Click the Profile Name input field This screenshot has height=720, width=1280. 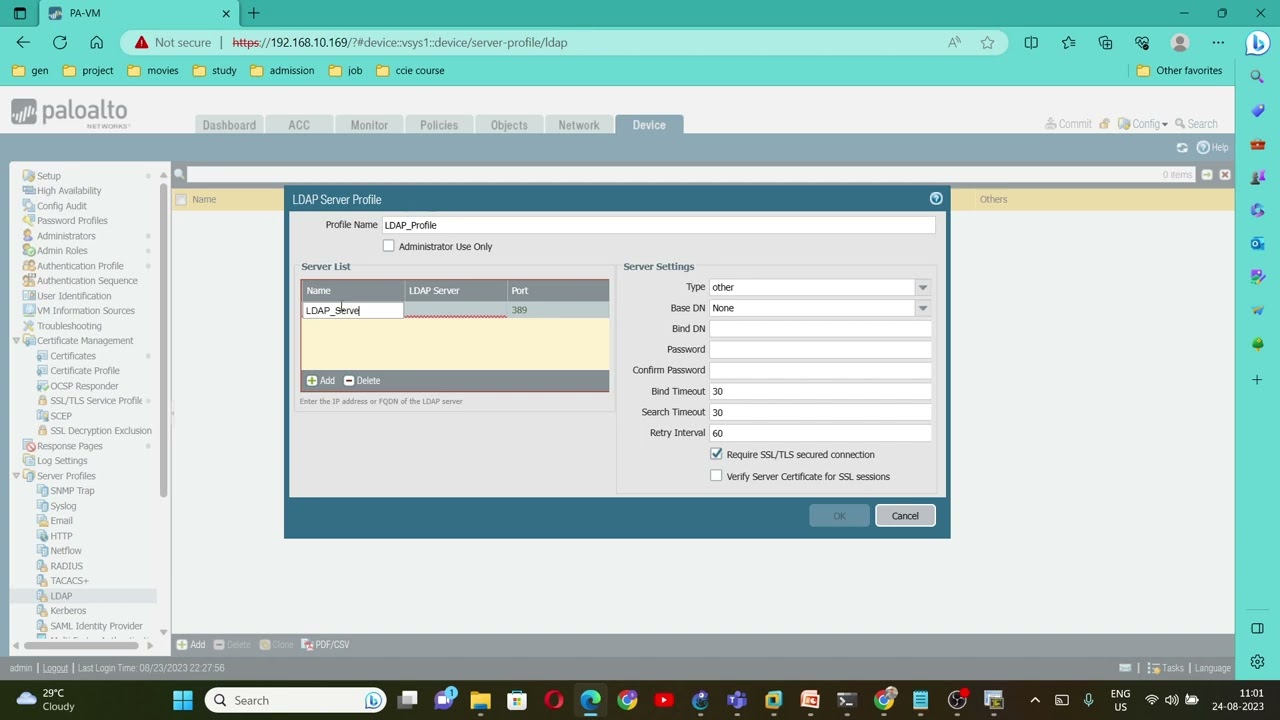point(658,225)
